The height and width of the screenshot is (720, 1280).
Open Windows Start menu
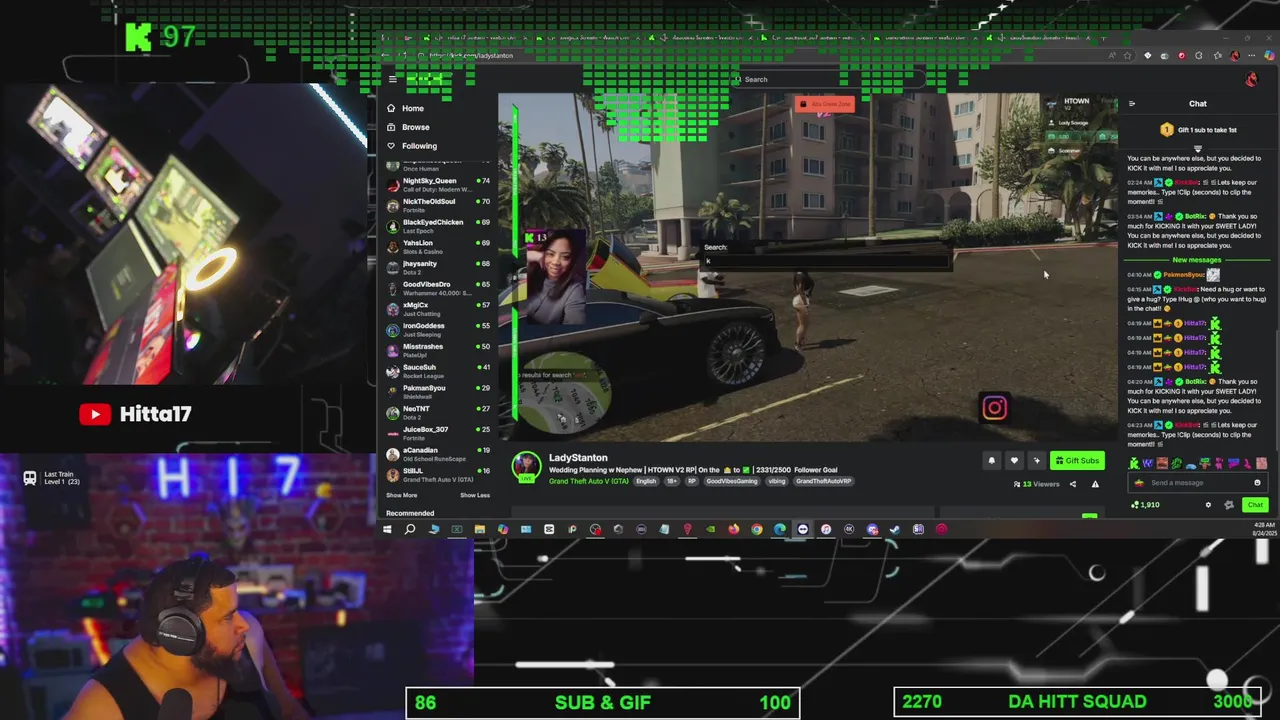point(387,529)
